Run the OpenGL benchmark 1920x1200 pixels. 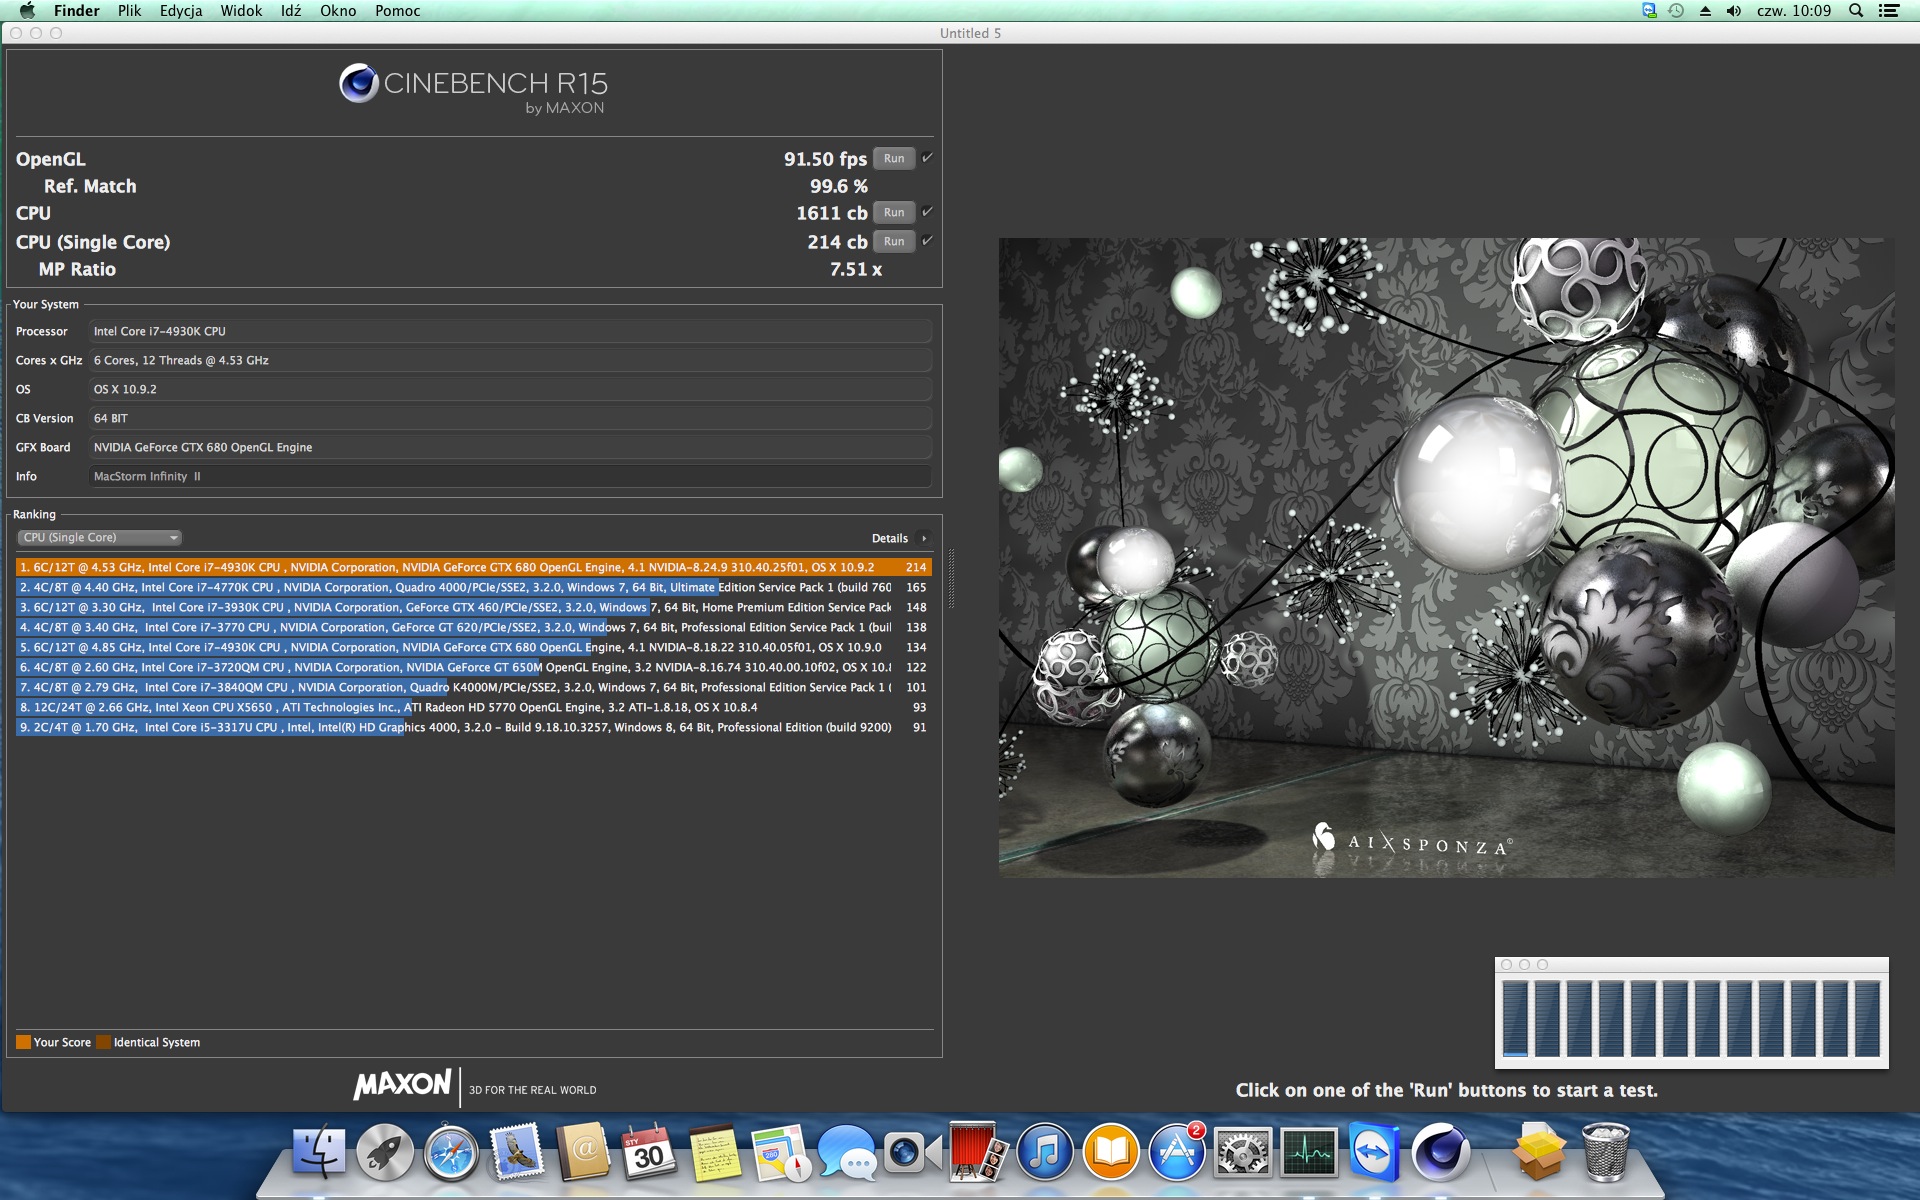(894, 158)
